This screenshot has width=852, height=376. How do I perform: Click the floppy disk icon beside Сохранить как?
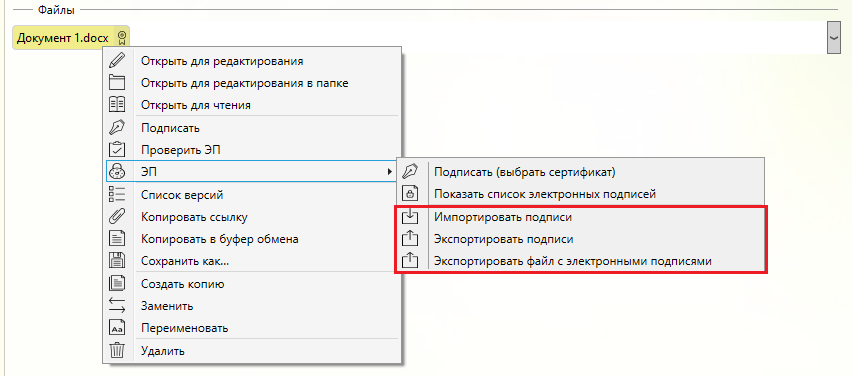[117, 261]
